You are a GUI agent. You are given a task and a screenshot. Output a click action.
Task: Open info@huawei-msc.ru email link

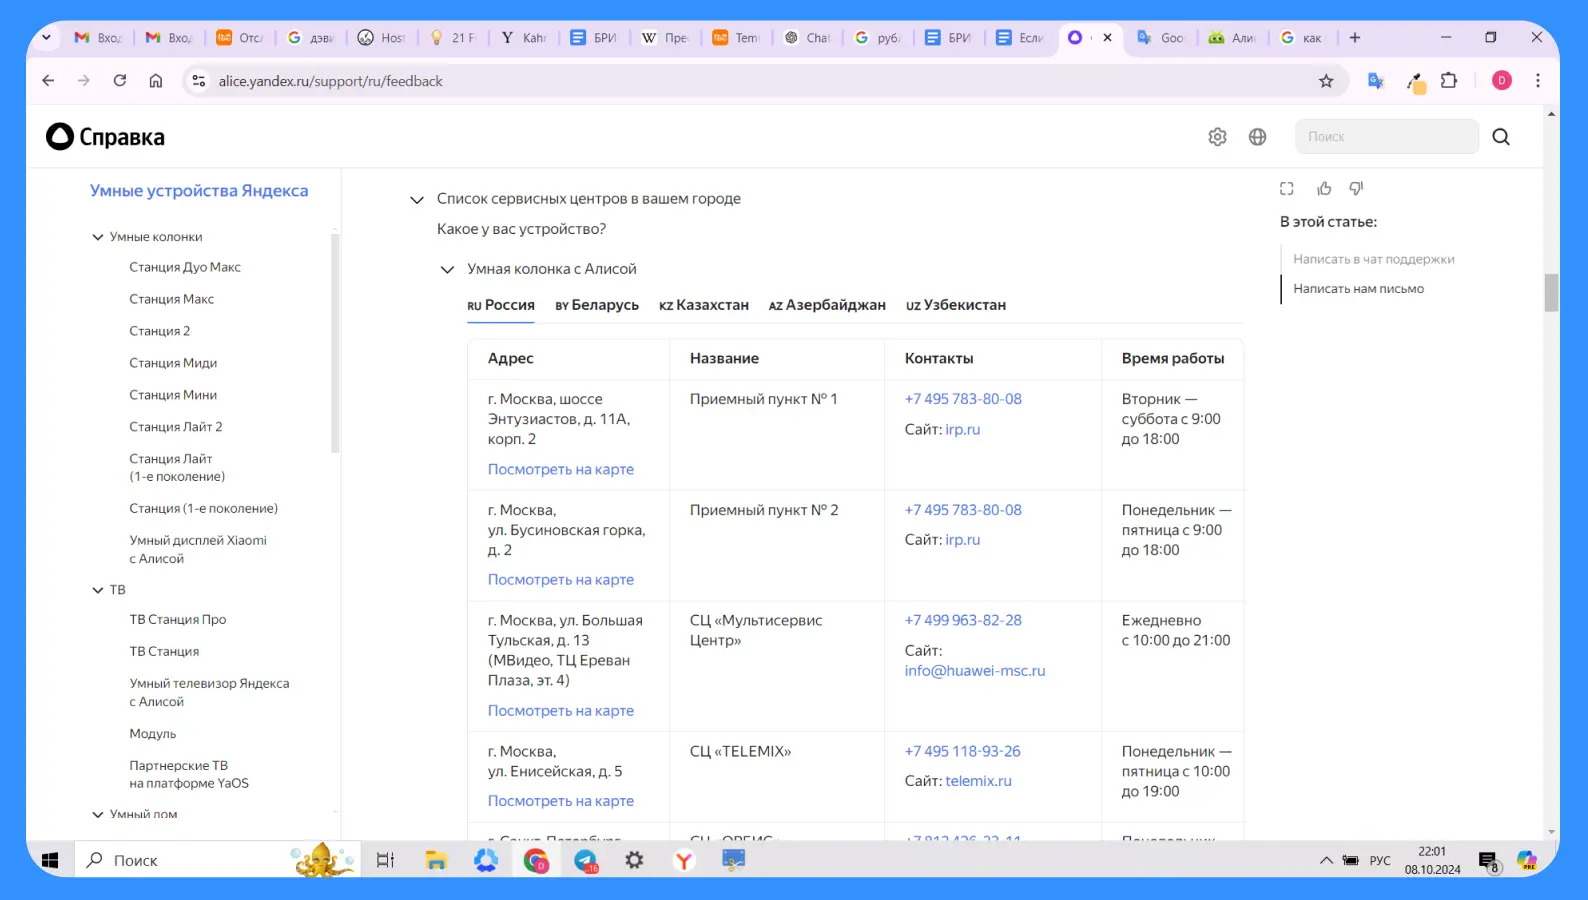click(x=975, y=671)
